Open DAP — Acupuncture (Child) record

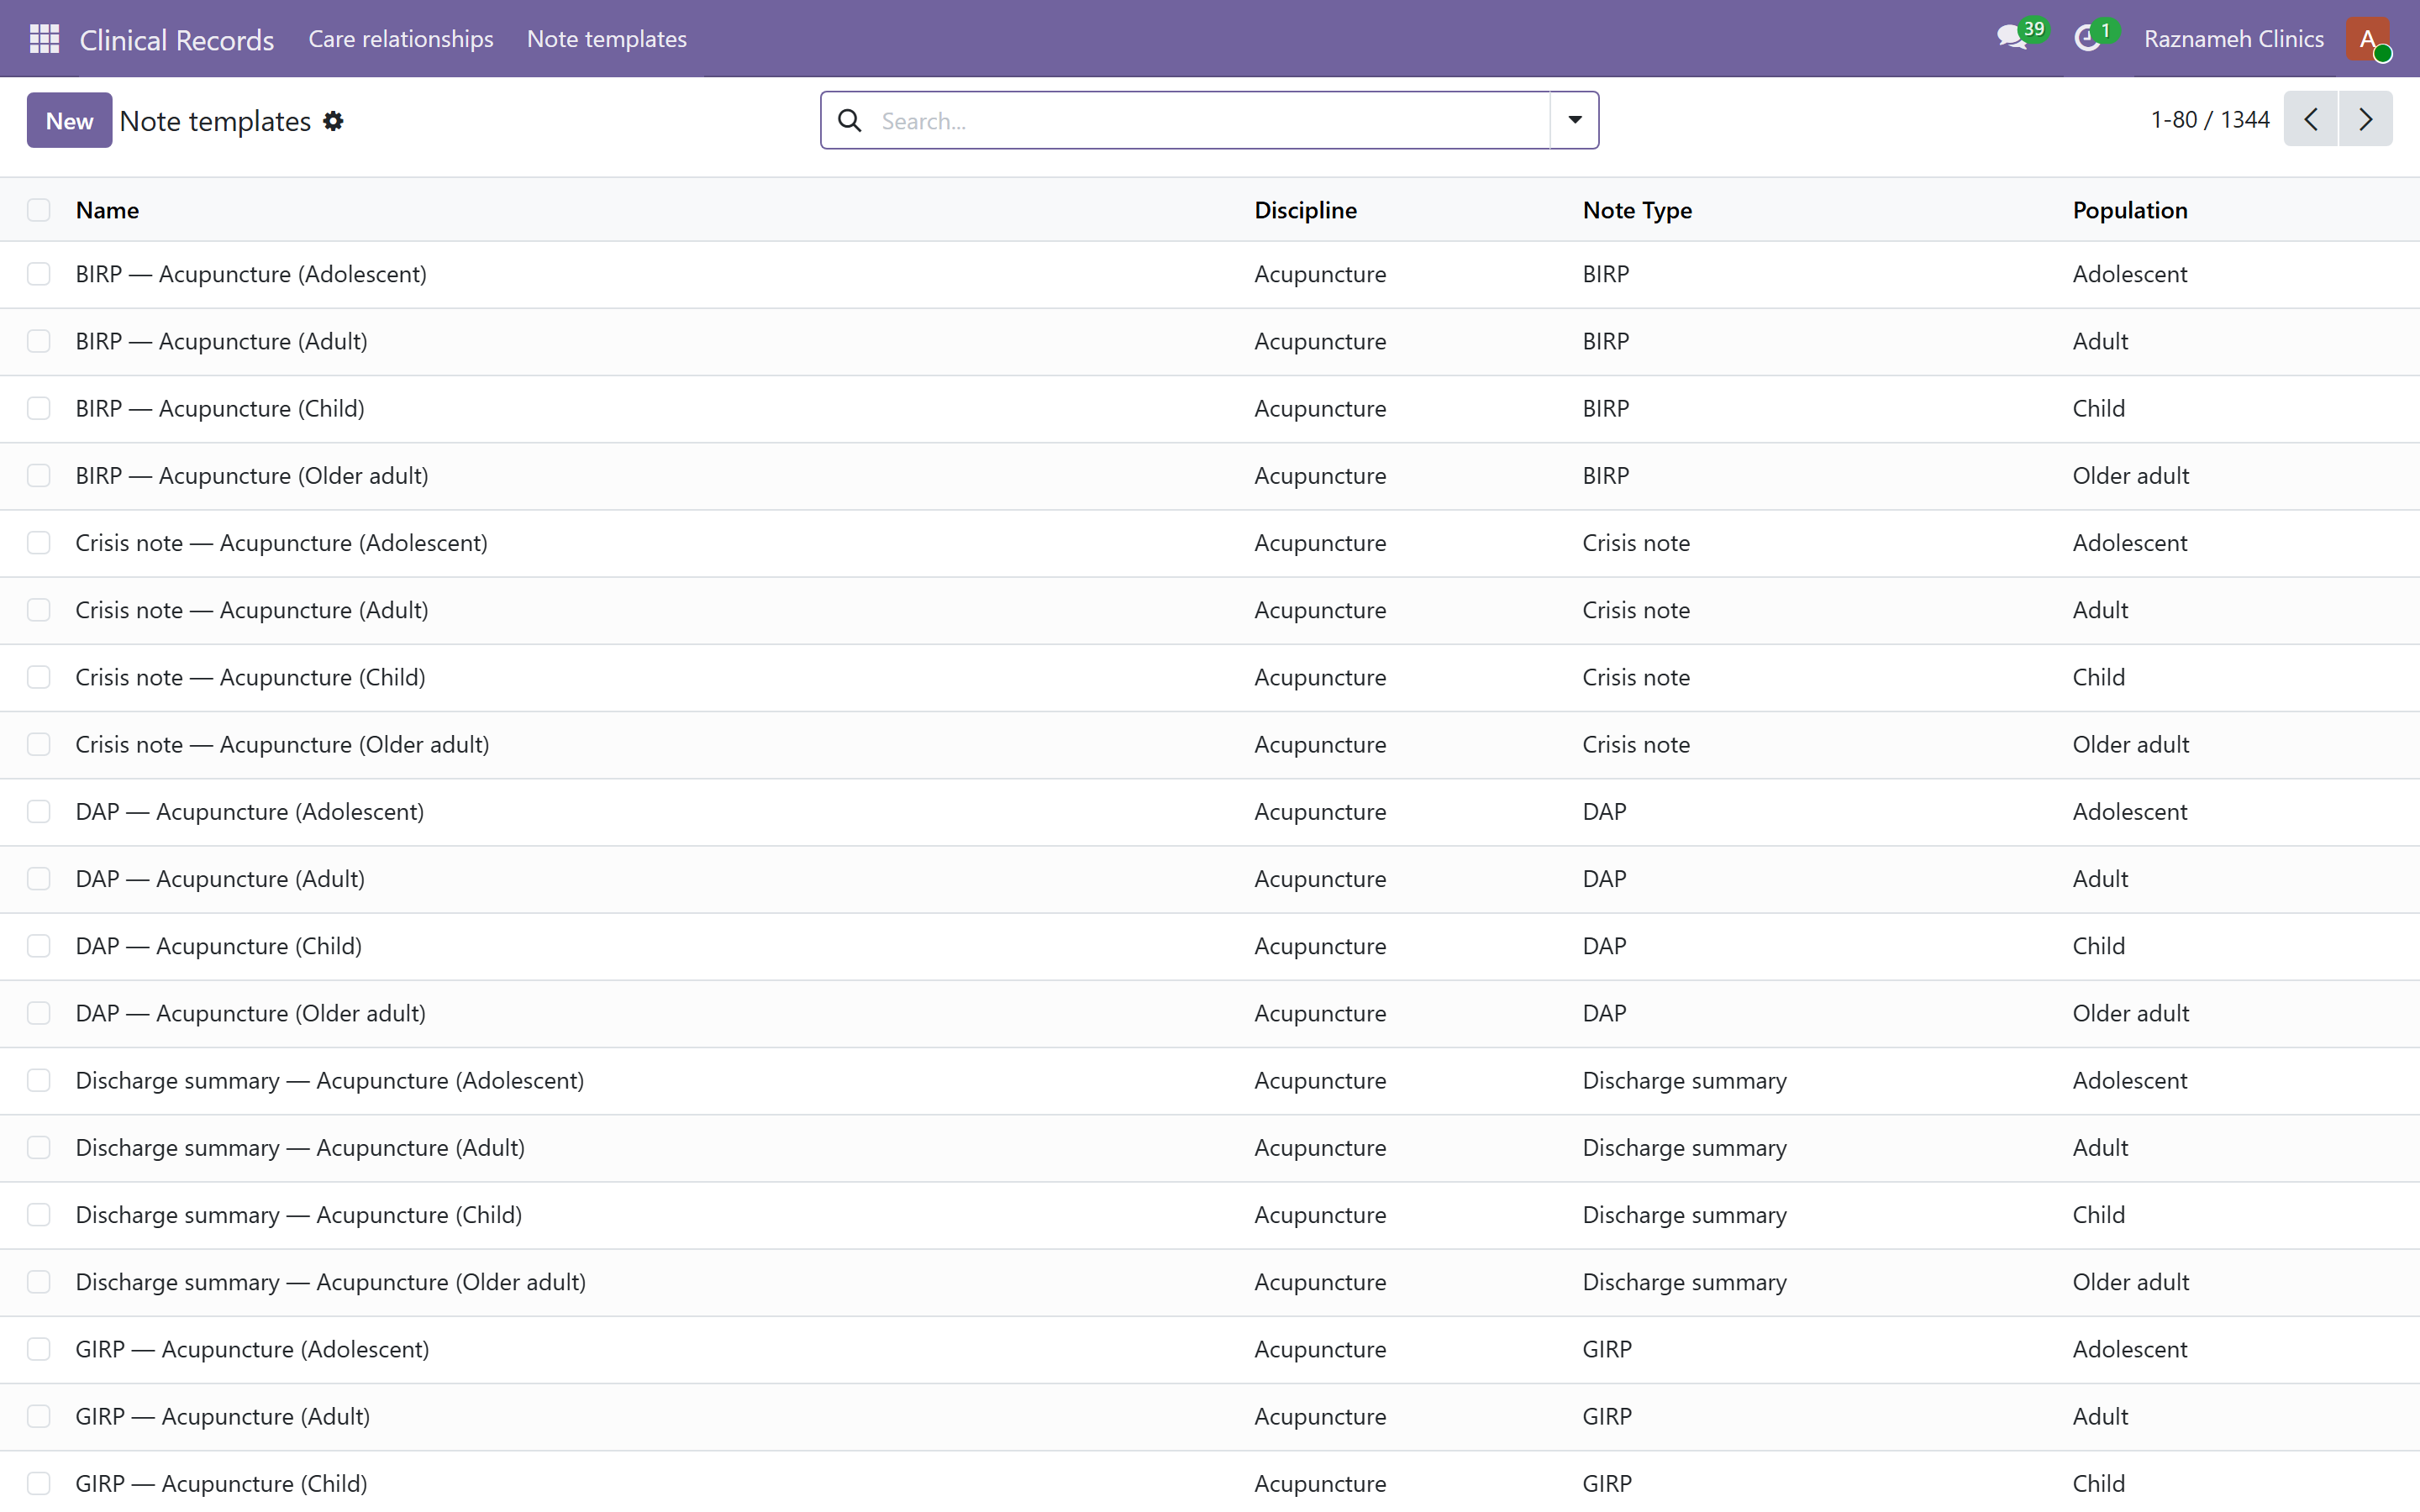point(219,946)
